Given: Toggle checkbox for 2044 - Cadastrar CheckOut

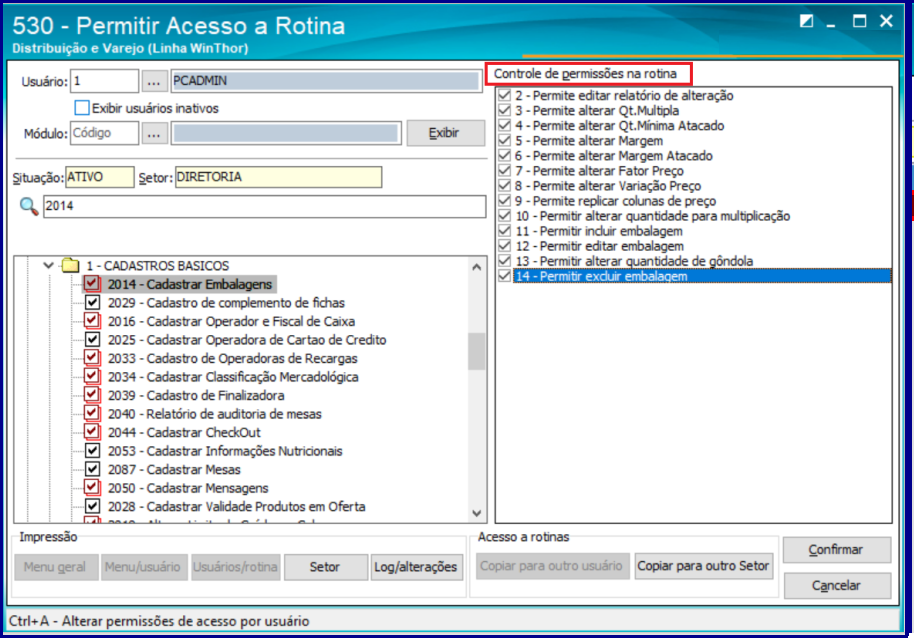Looking at the screenshot, I should [x=92, y=432].
